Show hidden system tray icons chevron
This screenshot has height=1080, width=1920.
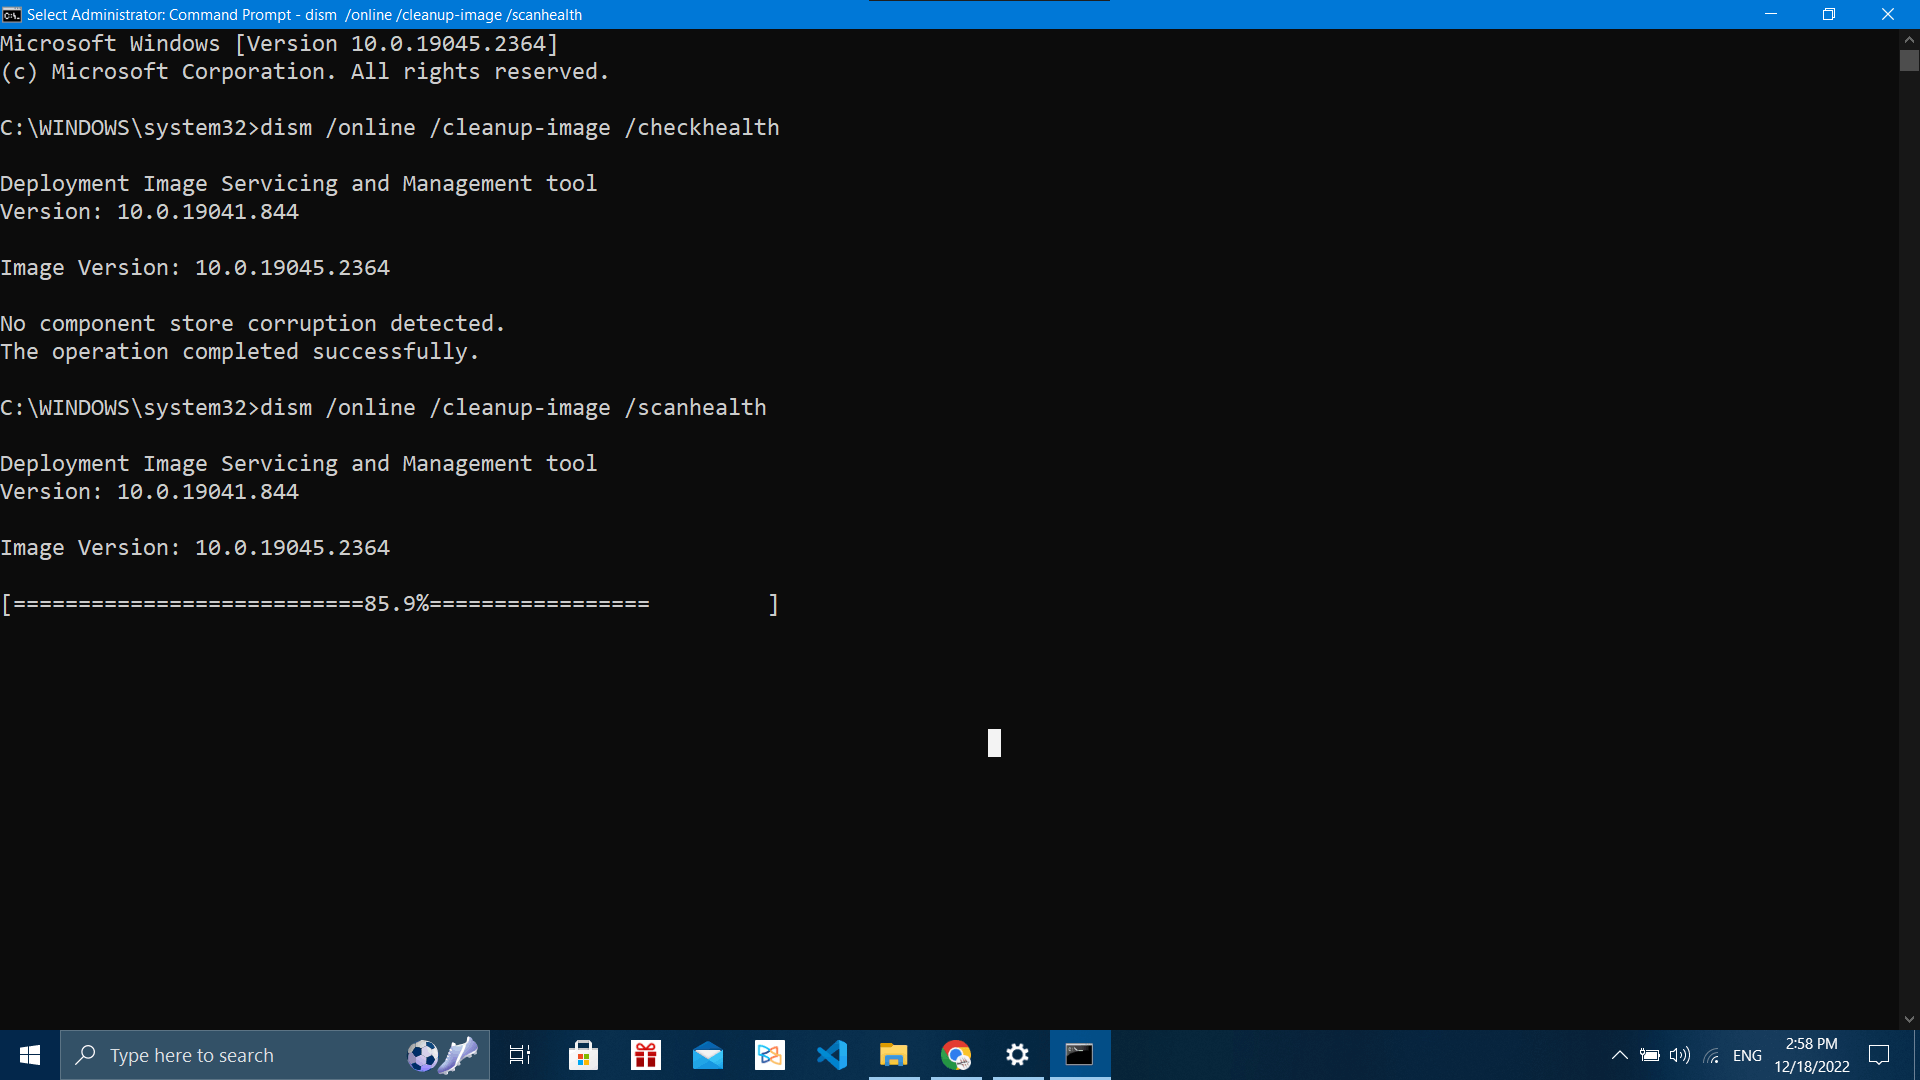point(1619,1055)
